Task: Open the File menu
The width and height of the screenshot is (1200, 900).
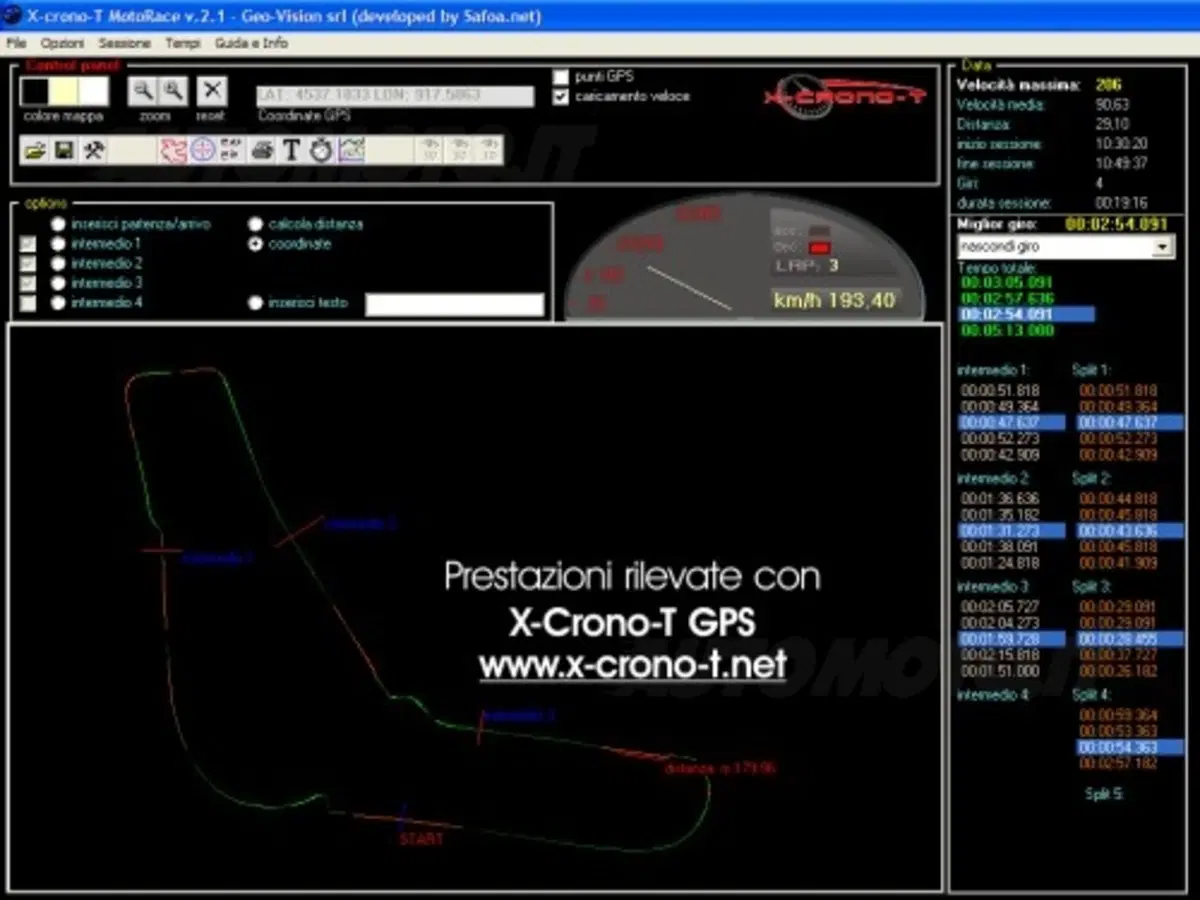Action: 16,43
